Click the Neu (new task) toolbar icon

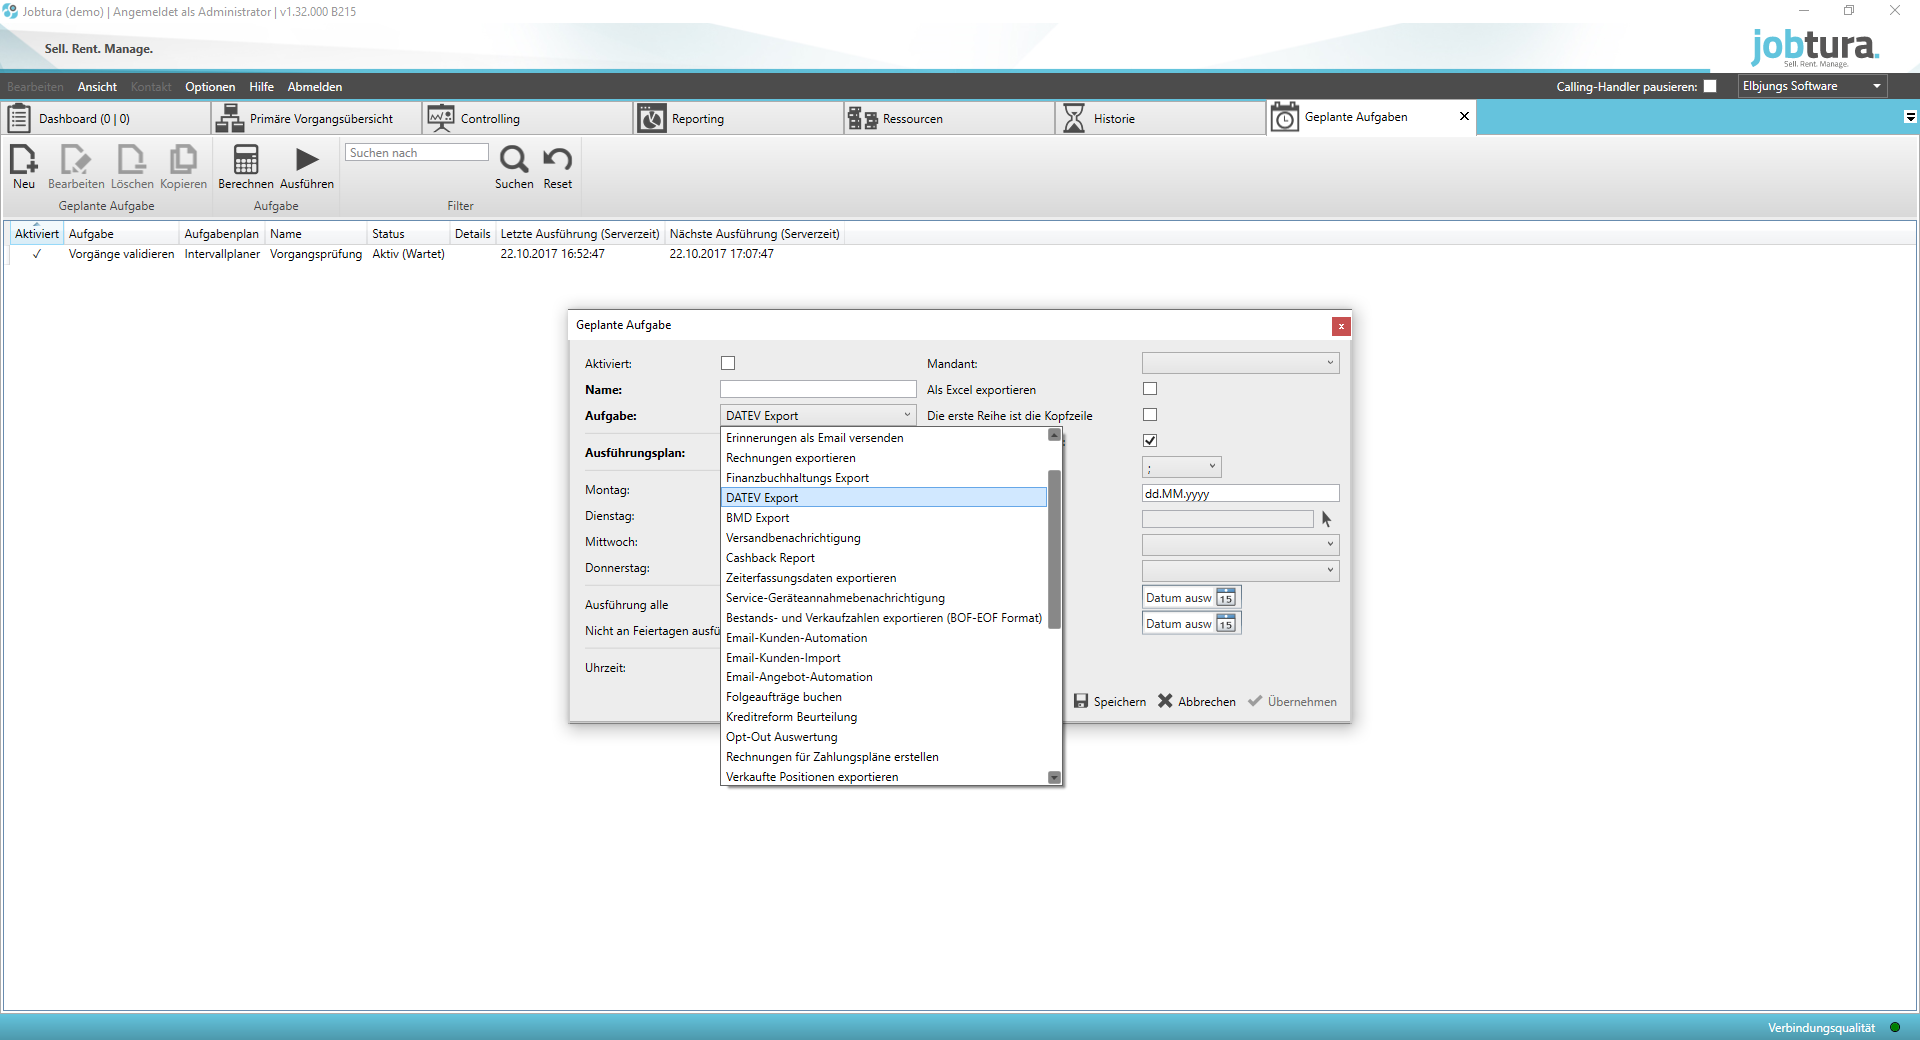(24, 159)
